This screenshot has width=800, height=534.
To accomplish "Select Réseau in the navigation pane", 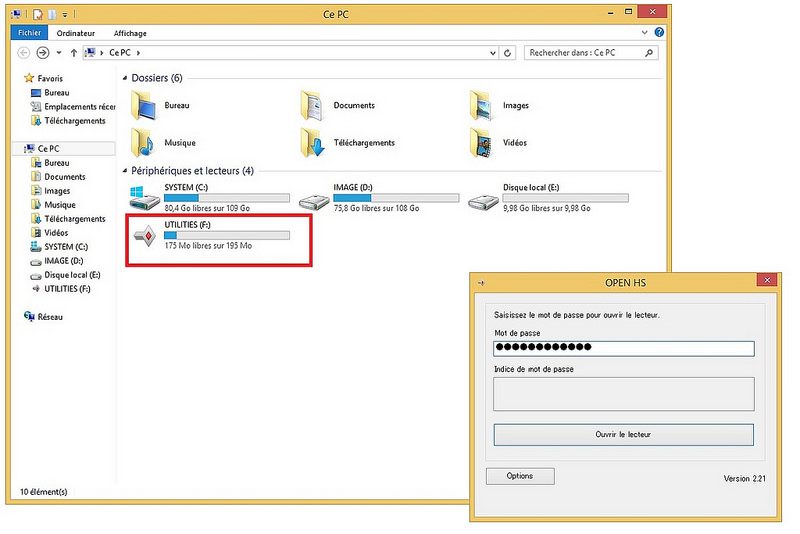I will (x=50, y=317).
